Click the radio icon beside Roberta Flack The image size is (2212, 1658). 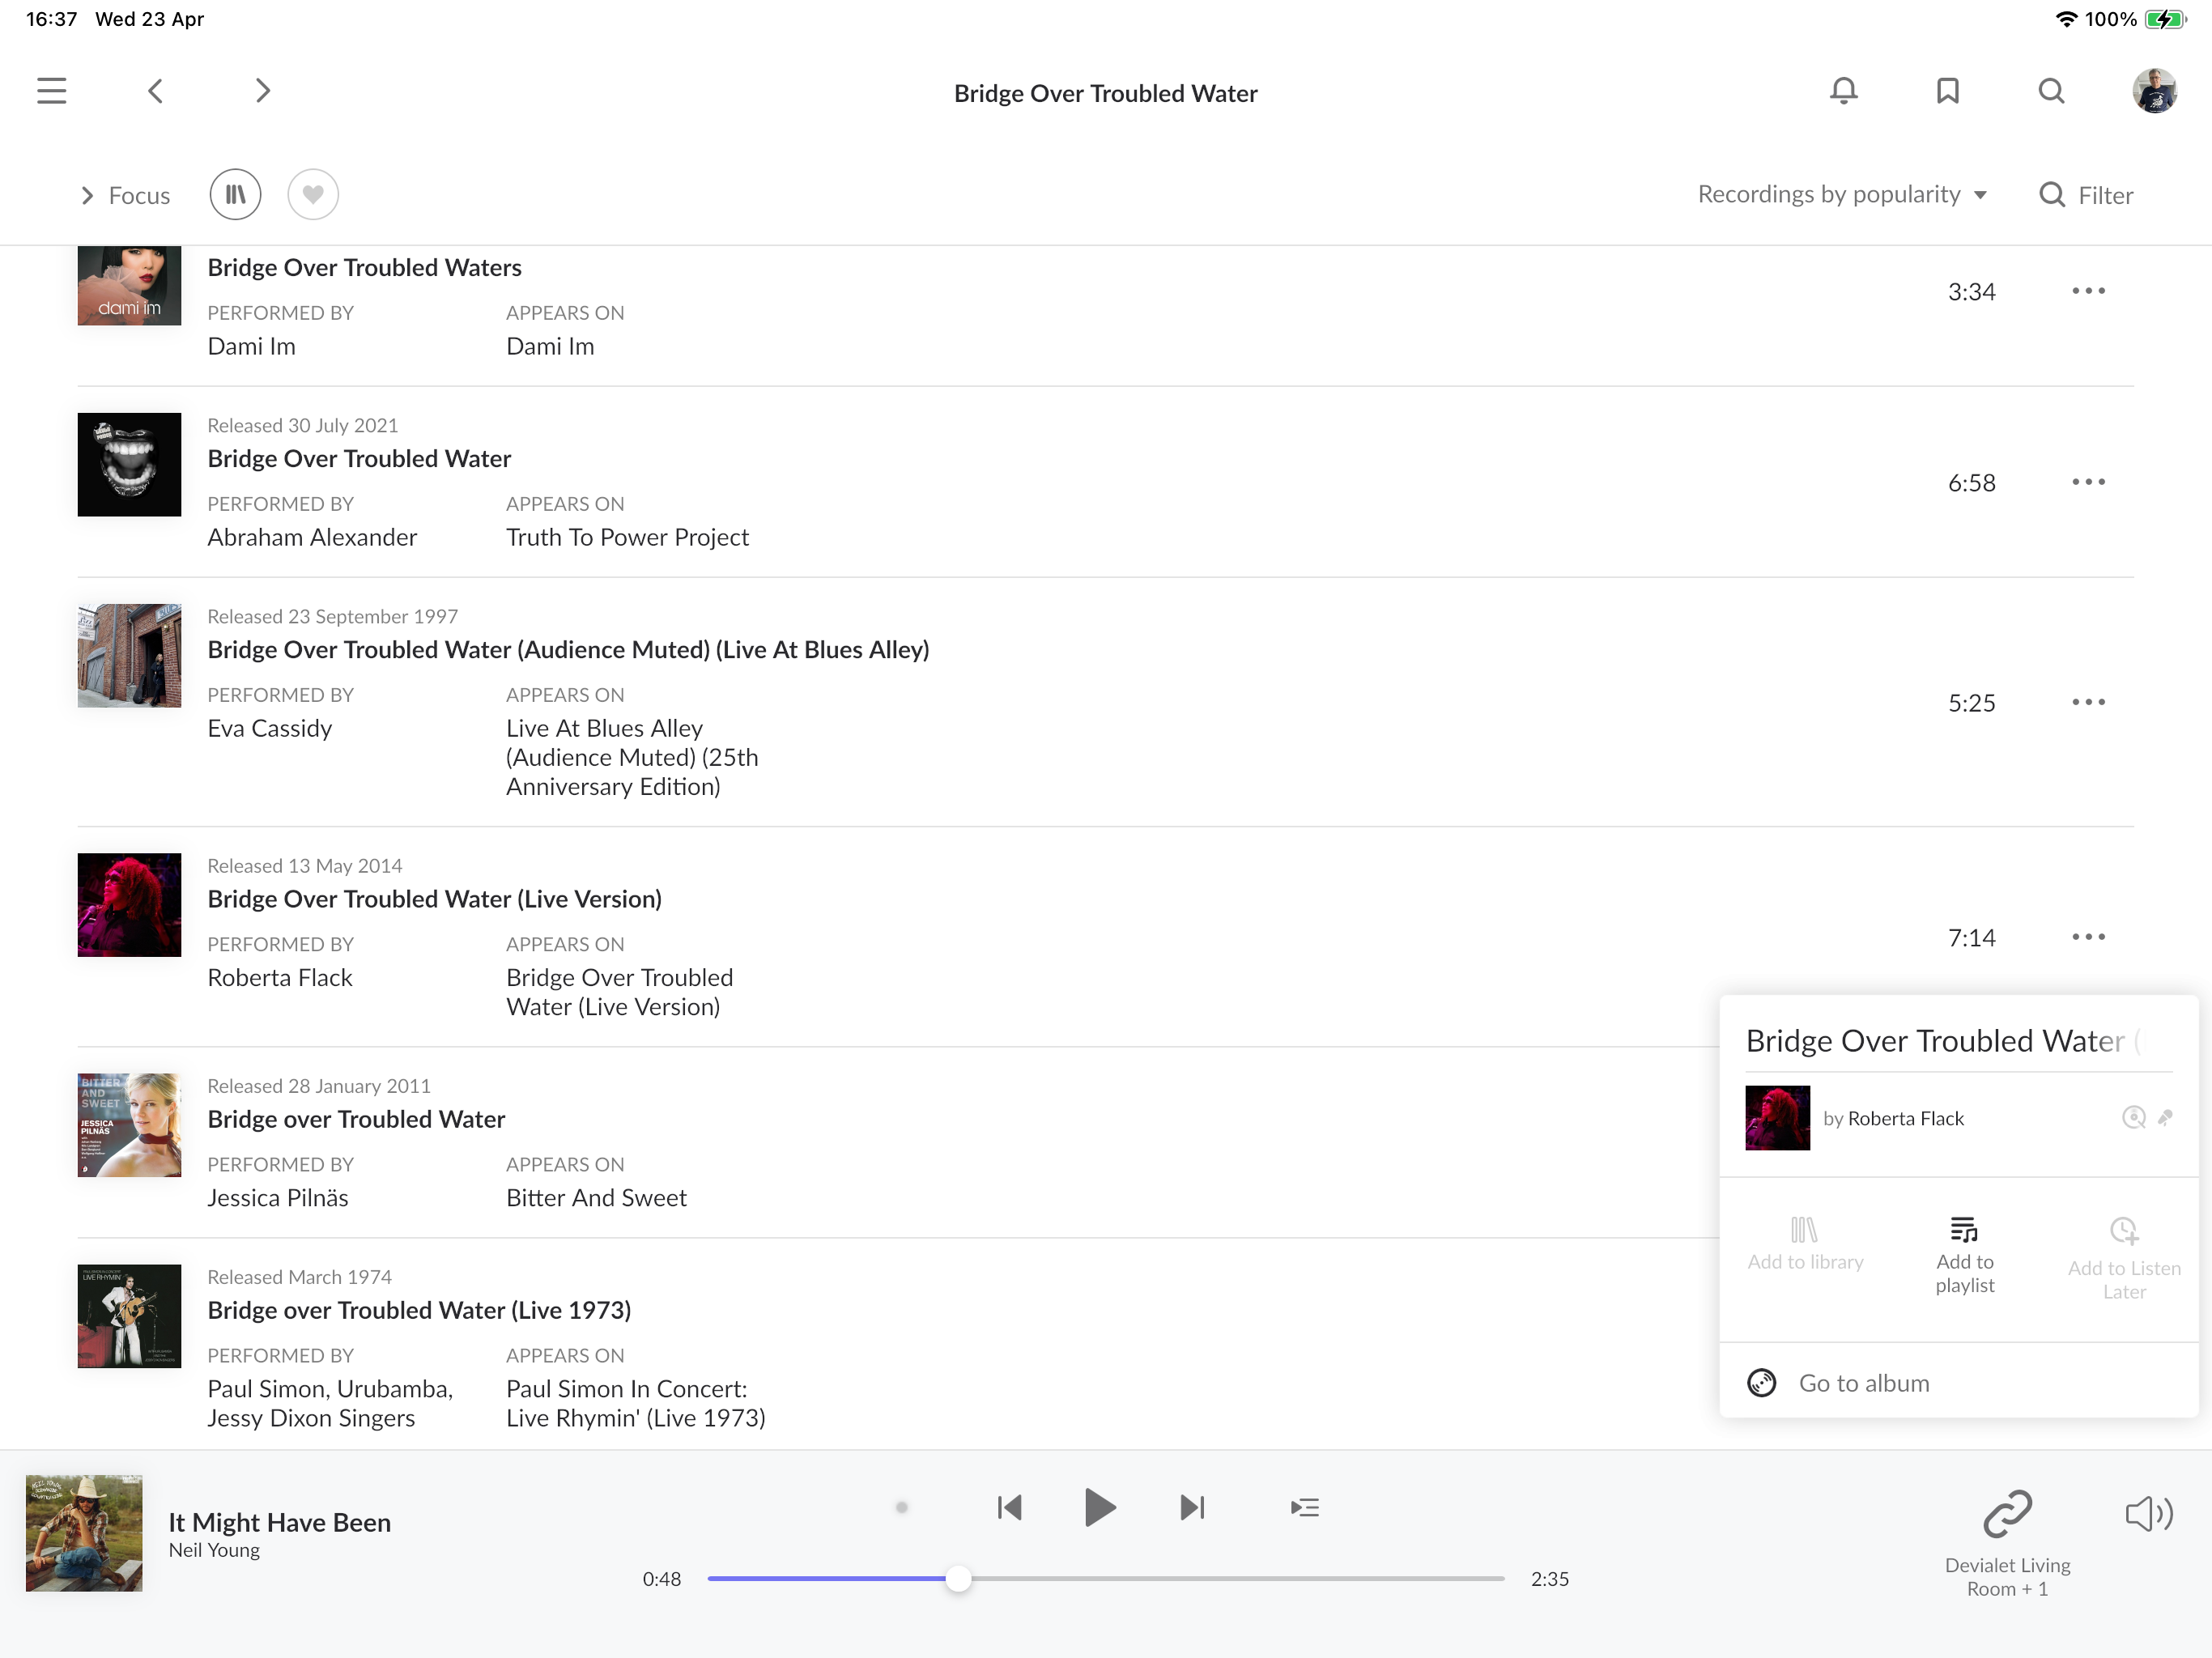coord(2133,1118)
